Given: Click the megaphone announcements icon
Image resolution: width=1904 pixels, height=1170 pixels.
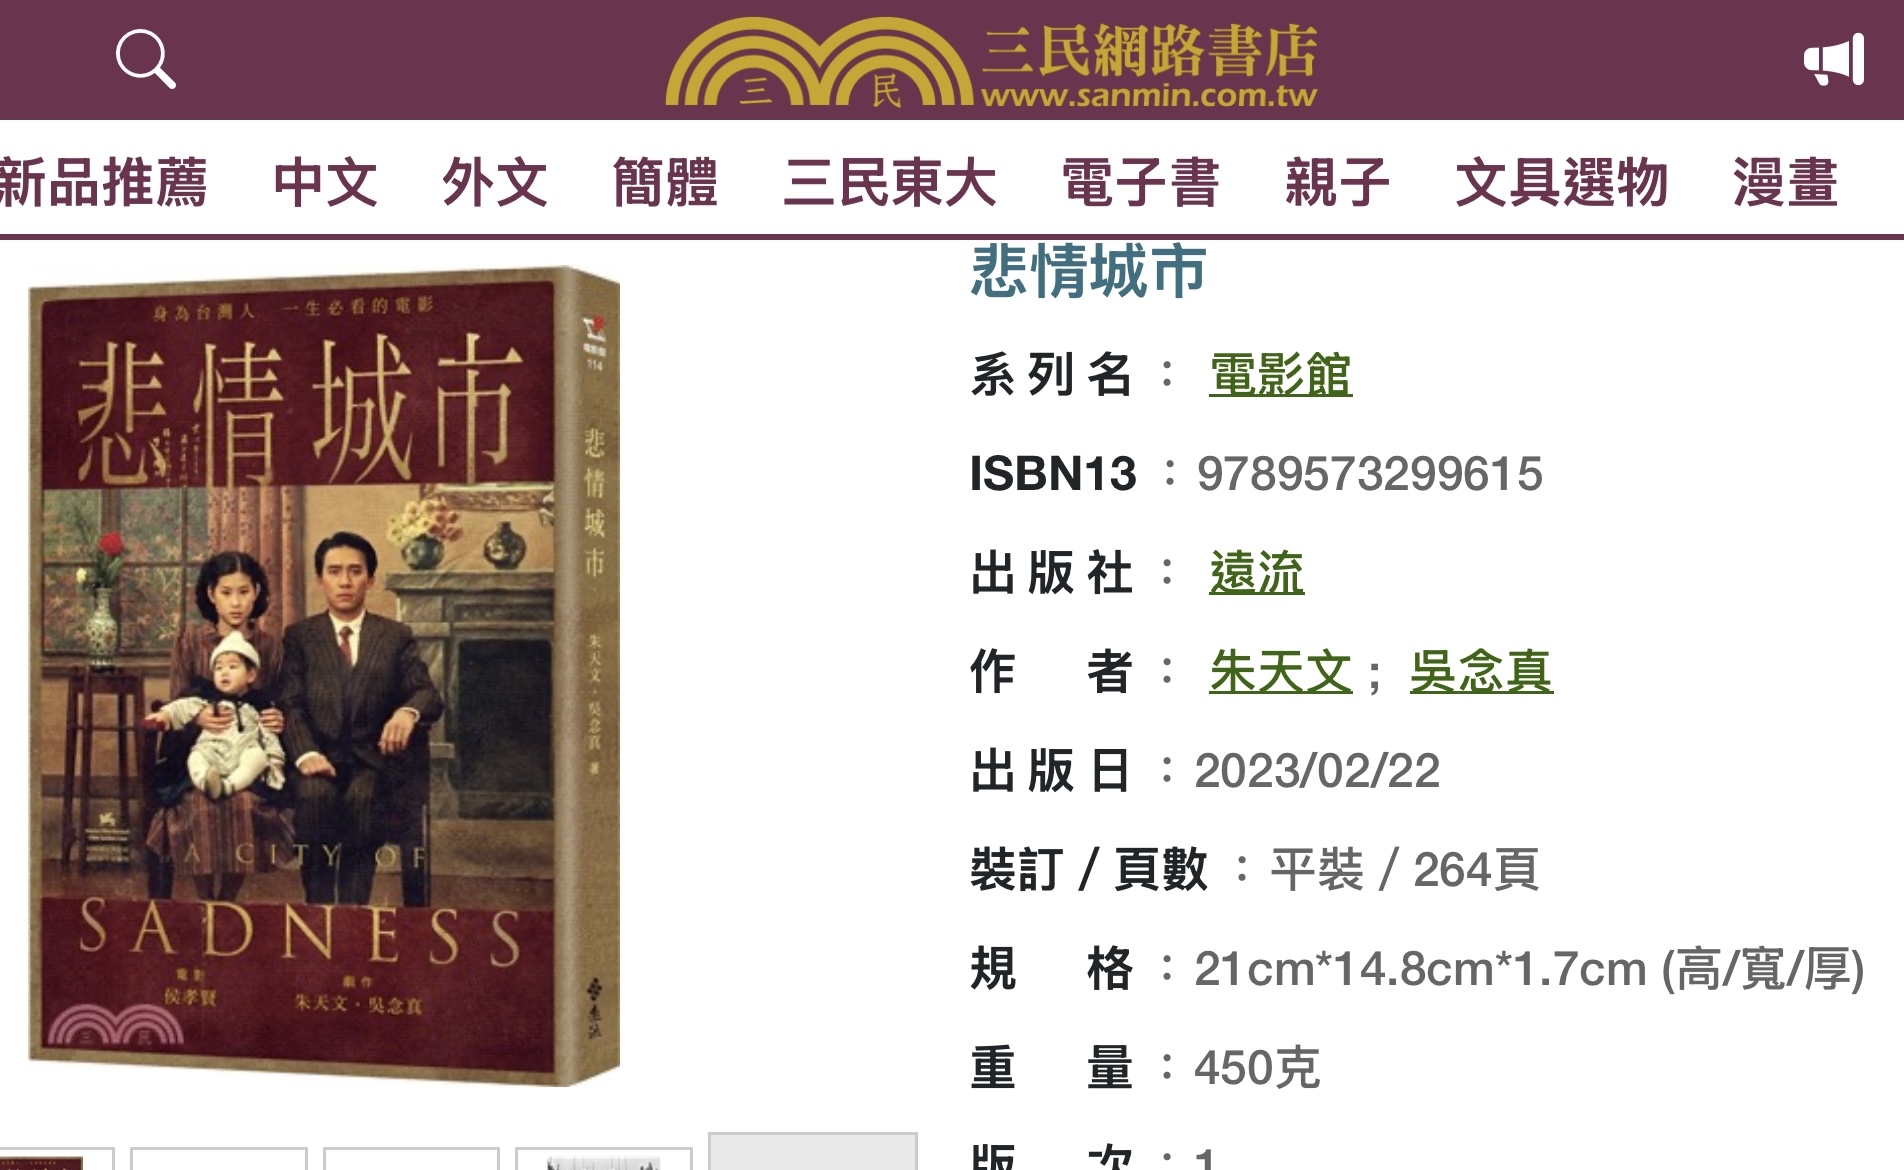Looking at the screenshot, I should coord(1834,59).
